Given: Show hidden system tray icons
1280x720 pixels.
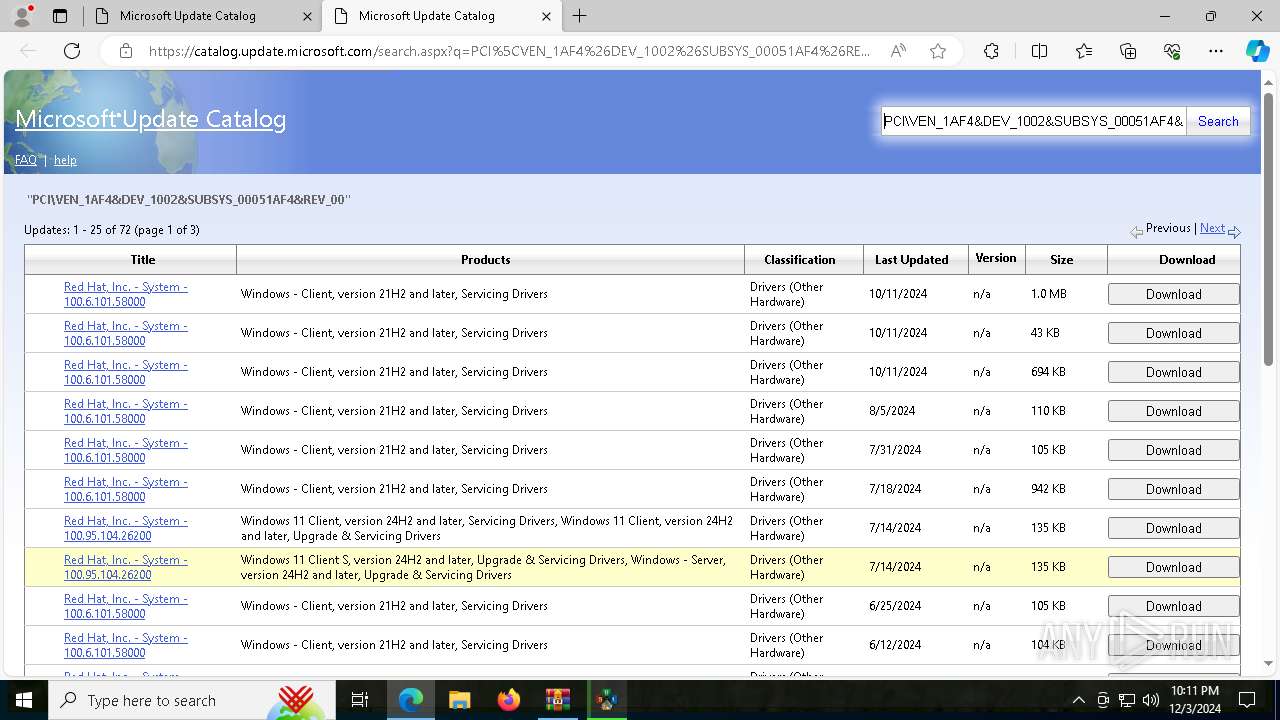Looking at the screenshot, I should pos(1078,700).
